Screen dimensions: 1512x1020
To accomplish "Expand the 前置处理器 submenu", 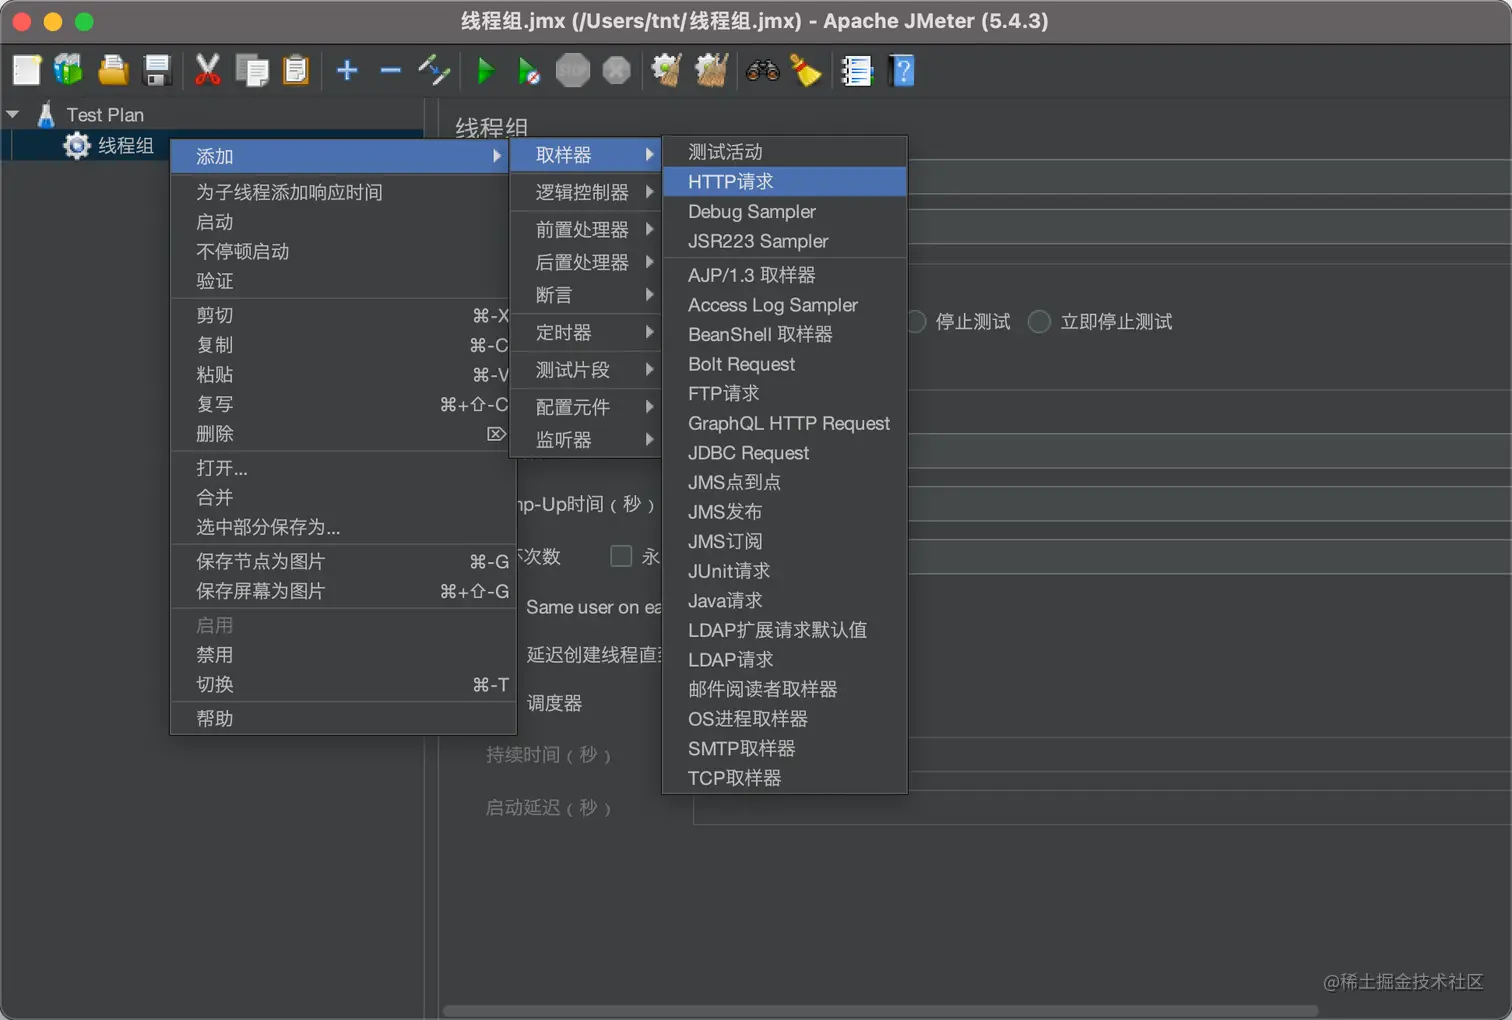I will 586,230.
